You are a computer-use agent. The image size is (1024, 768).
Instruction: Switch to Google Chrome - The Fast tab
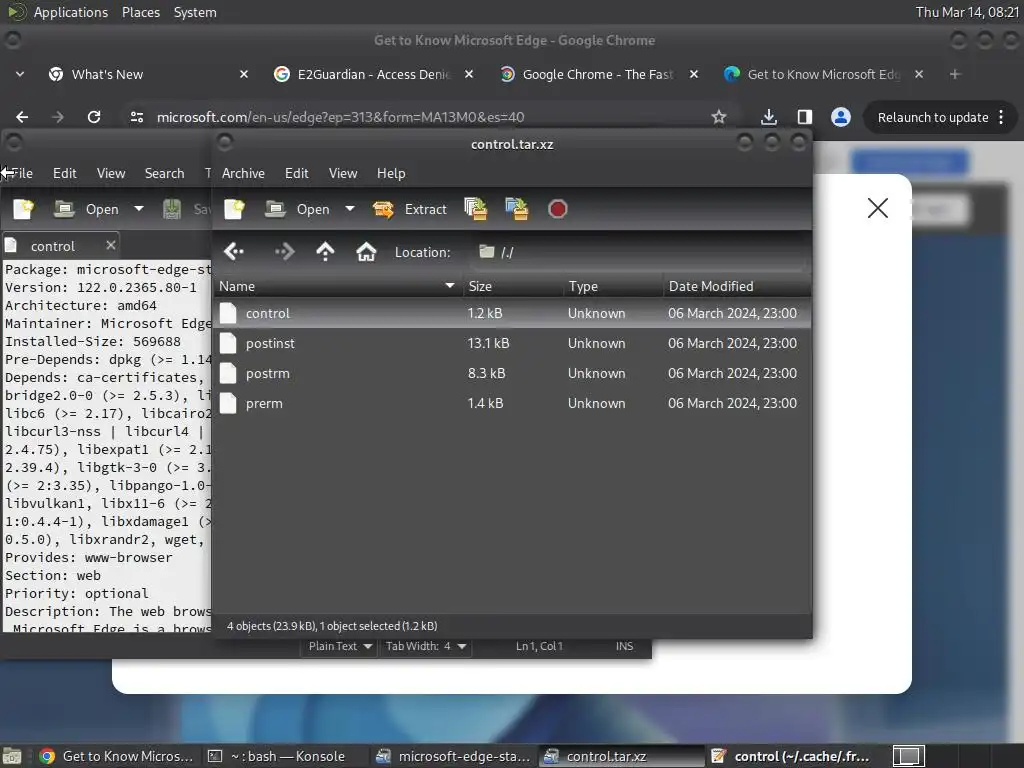(x=598, y=74)
